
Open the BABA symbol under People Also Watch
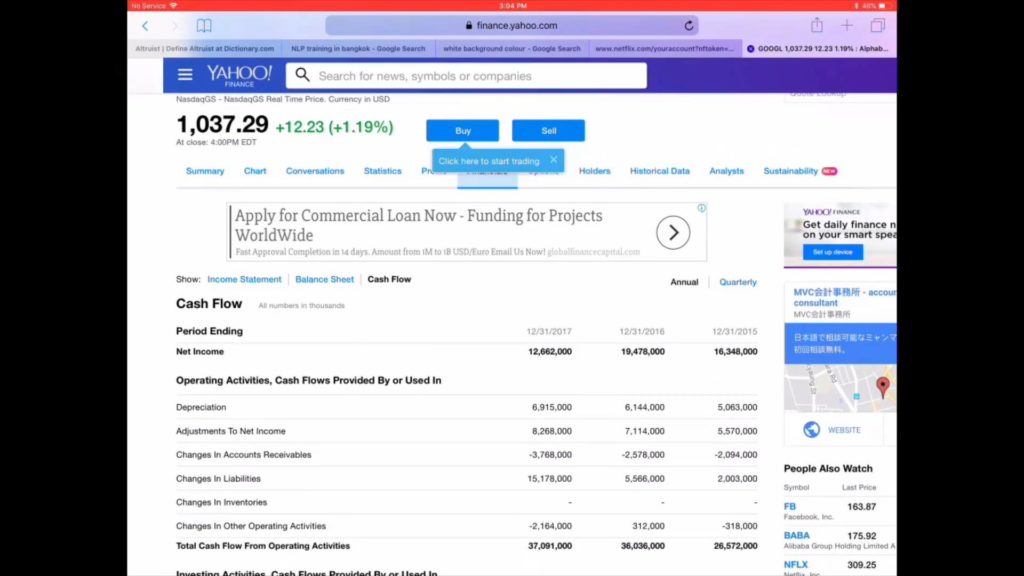796,536
